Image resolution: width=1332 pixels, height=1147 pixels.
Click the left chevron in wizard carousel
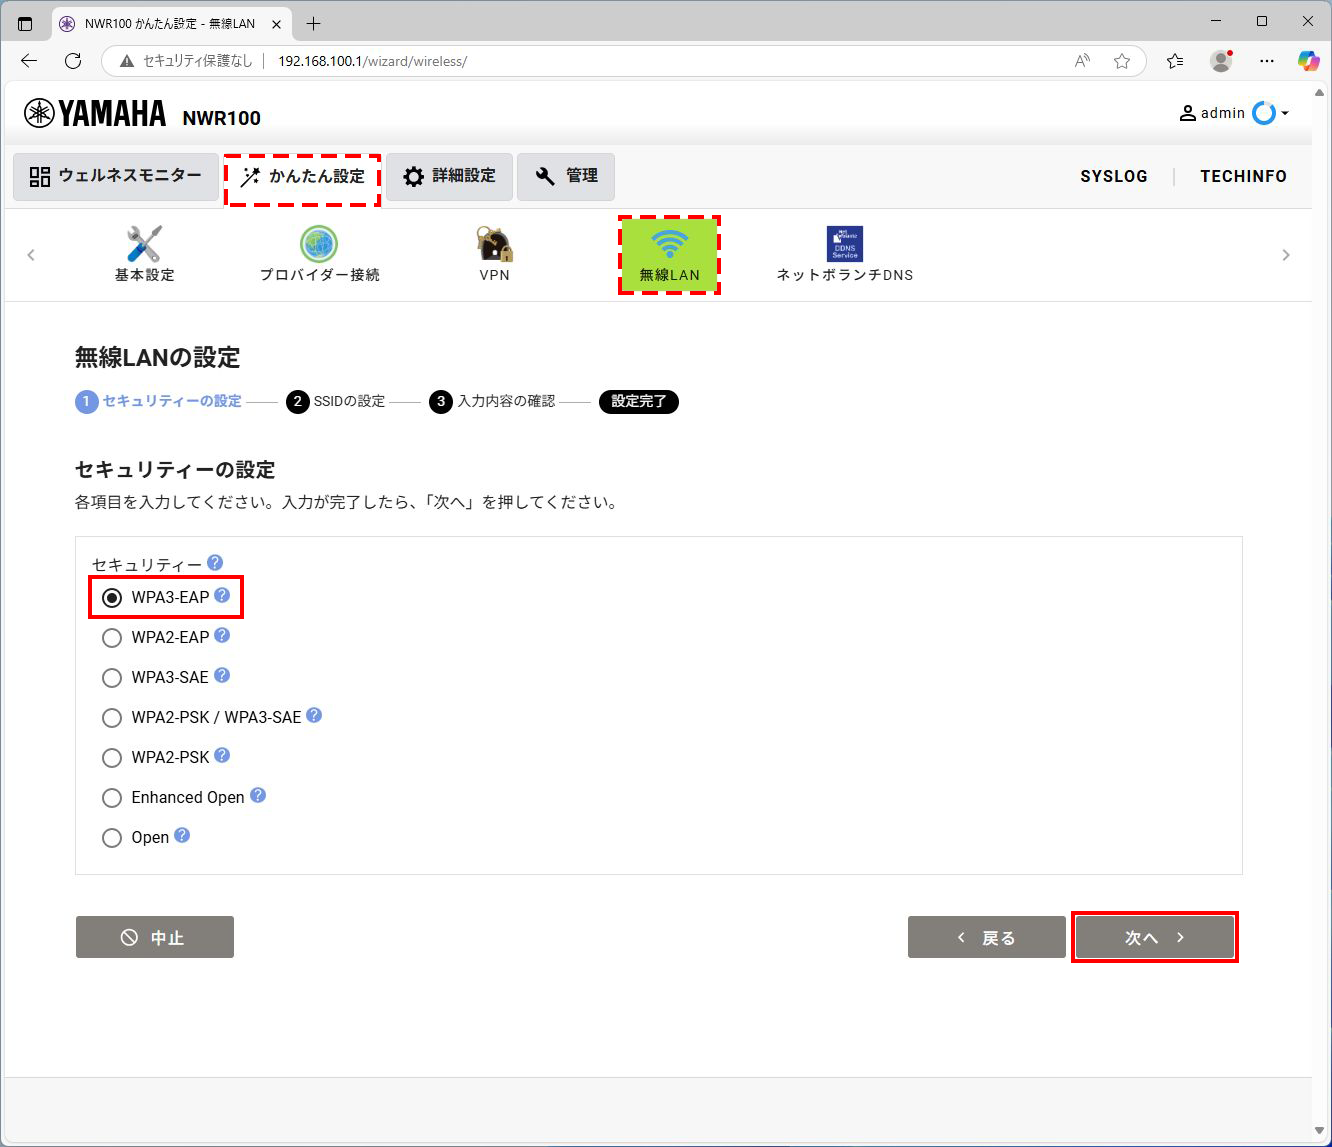point(31,254)
